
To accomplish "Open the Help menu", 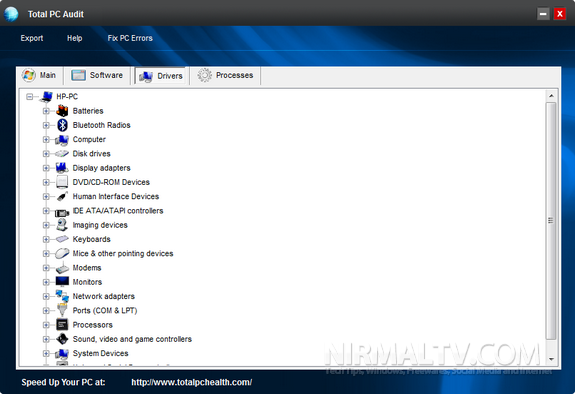I will point(74,38).
